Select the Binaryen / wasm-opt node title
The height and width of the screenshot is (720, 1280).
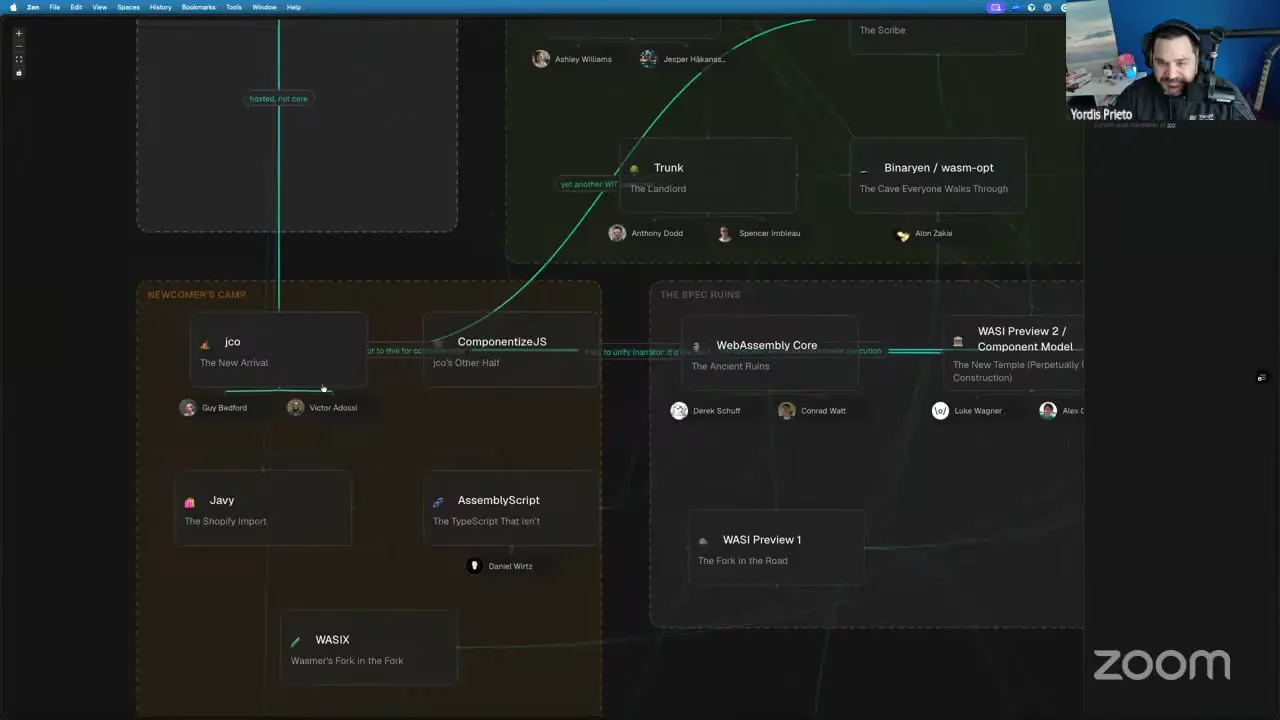939,168
